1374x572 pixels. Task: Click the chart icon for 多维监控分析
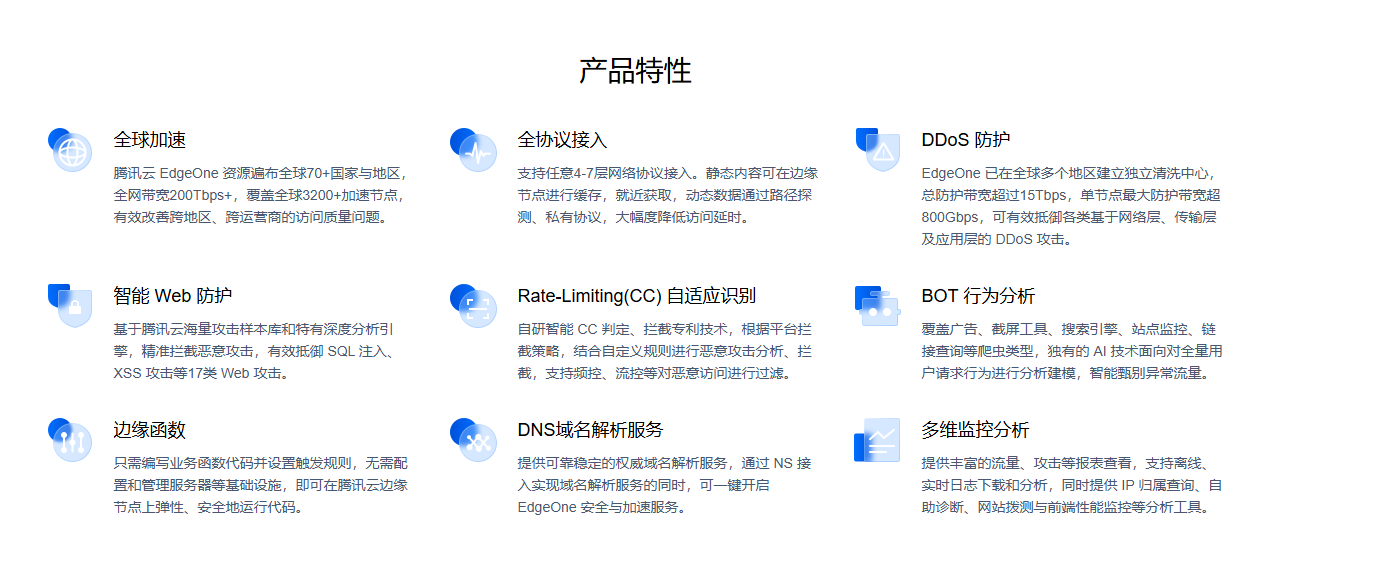click(x=878, y=440)
